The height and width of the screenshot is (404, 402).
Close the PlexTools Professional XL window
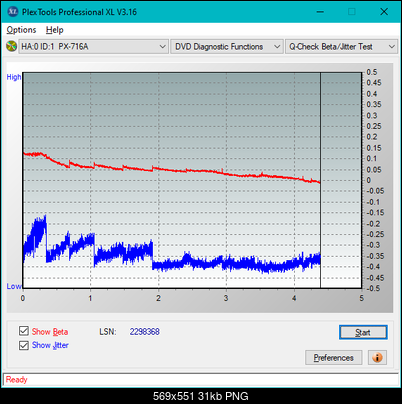pos(384,12)
